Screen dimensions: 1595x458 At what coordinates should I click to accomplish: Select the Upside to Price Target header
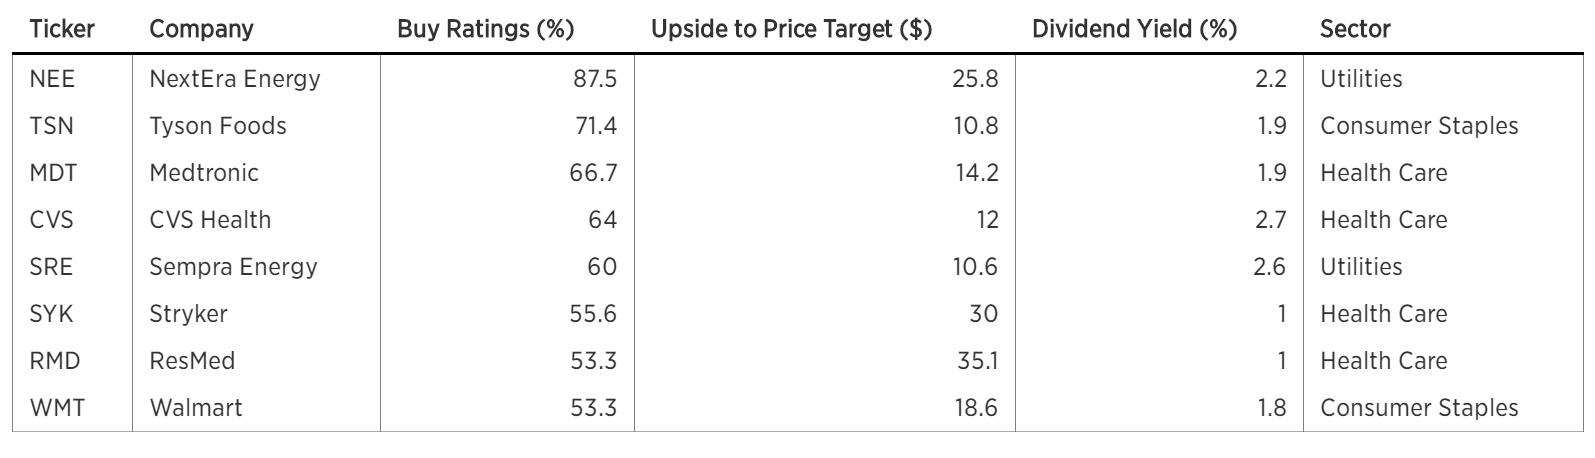coord(791,29)
